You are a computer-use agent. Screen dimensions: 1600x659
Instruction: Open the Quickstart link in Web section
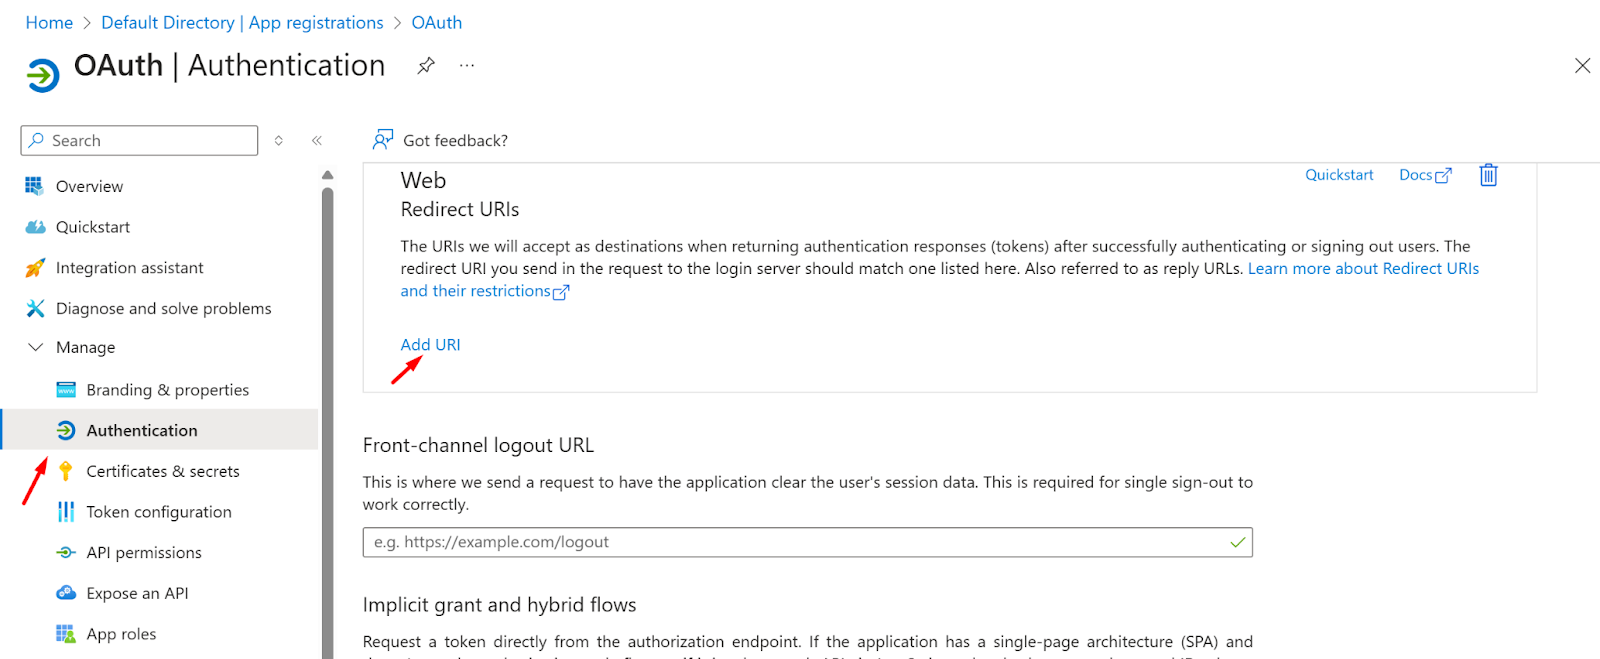[1339, 175]
